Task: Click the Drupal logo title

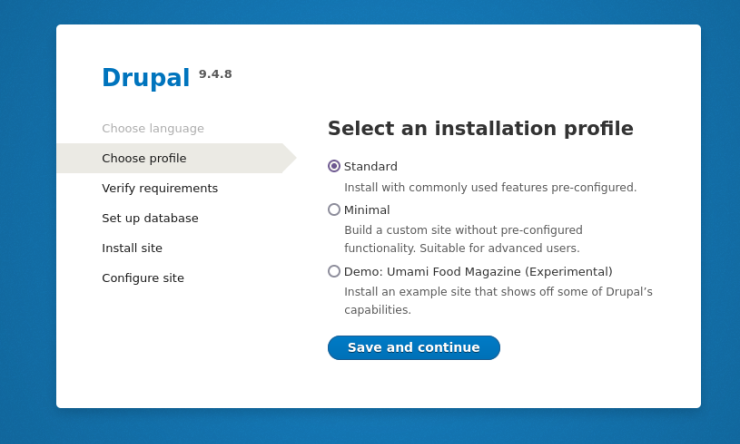Action: click(x=146, y=78)
